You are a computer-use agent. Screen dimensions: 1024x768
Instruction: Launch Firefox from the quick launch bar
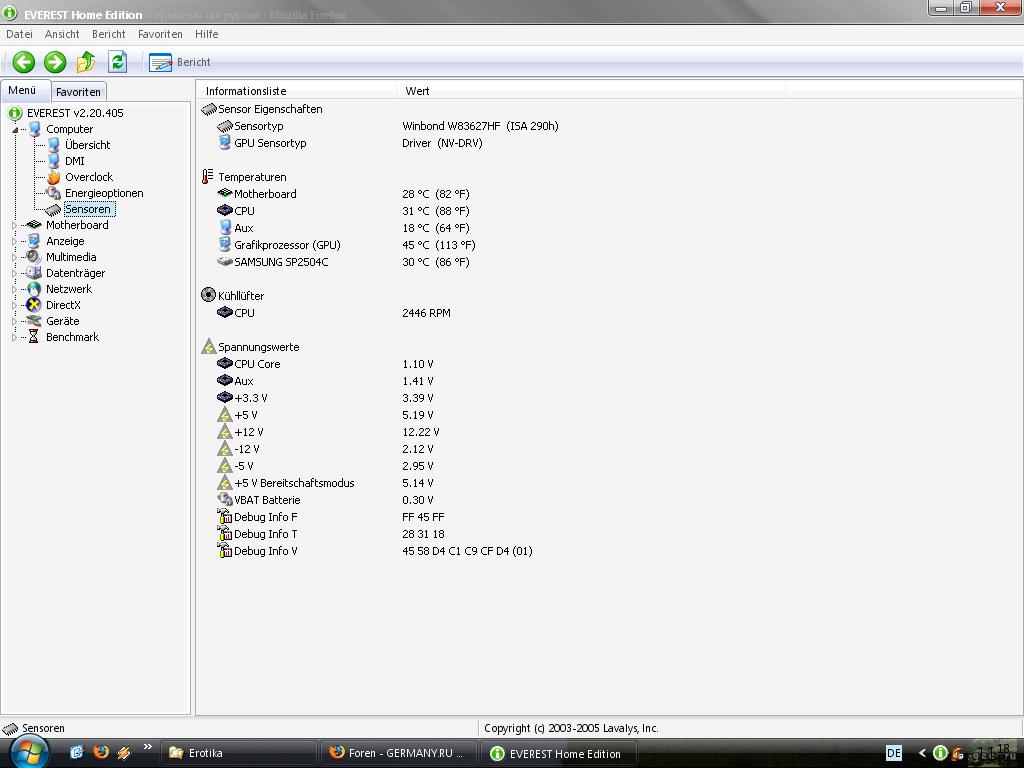click(101, 752)
